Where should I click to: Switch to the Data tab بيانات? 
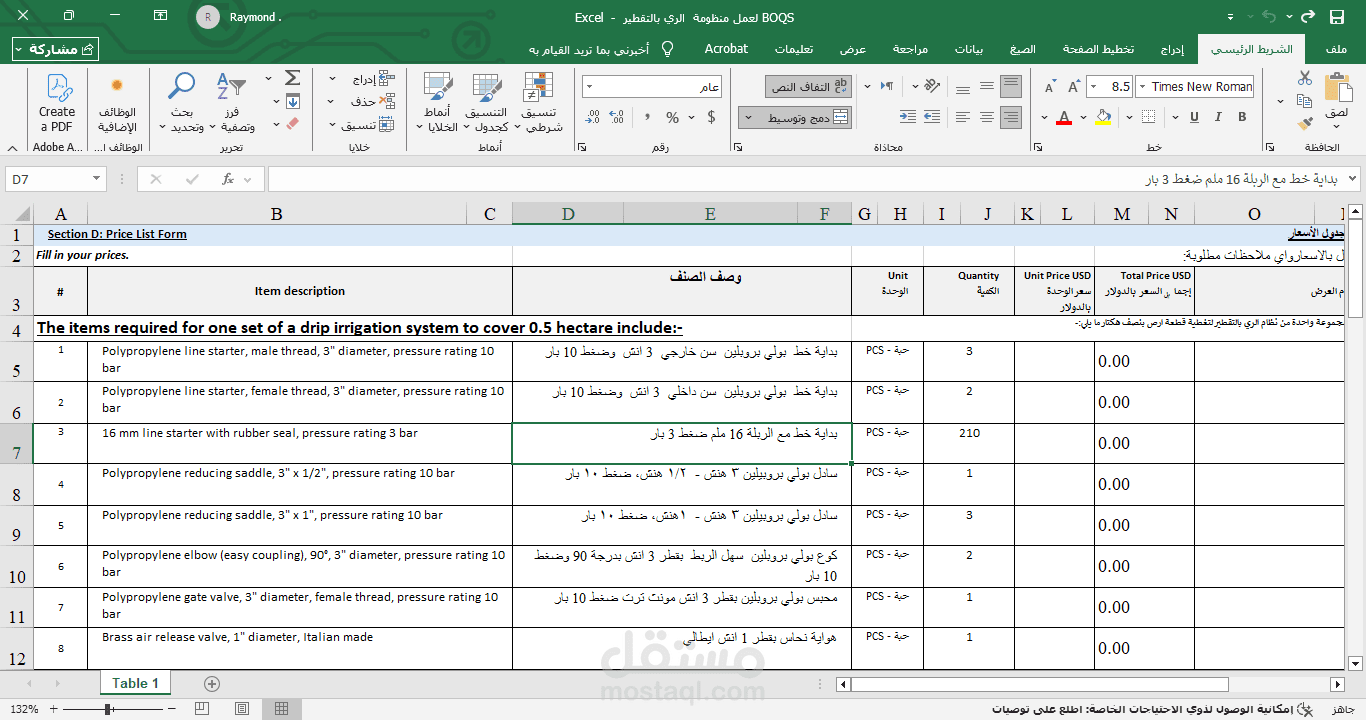tap(968, 49)
